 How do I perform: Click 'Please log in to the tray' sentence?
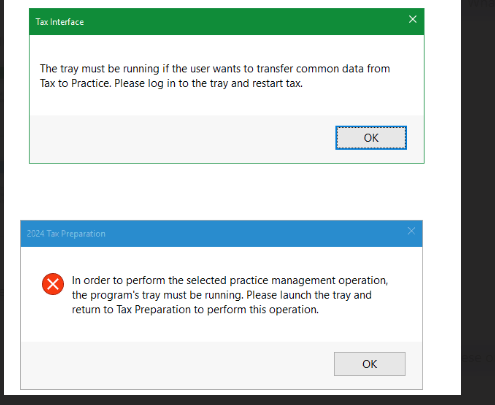[171, 83]
